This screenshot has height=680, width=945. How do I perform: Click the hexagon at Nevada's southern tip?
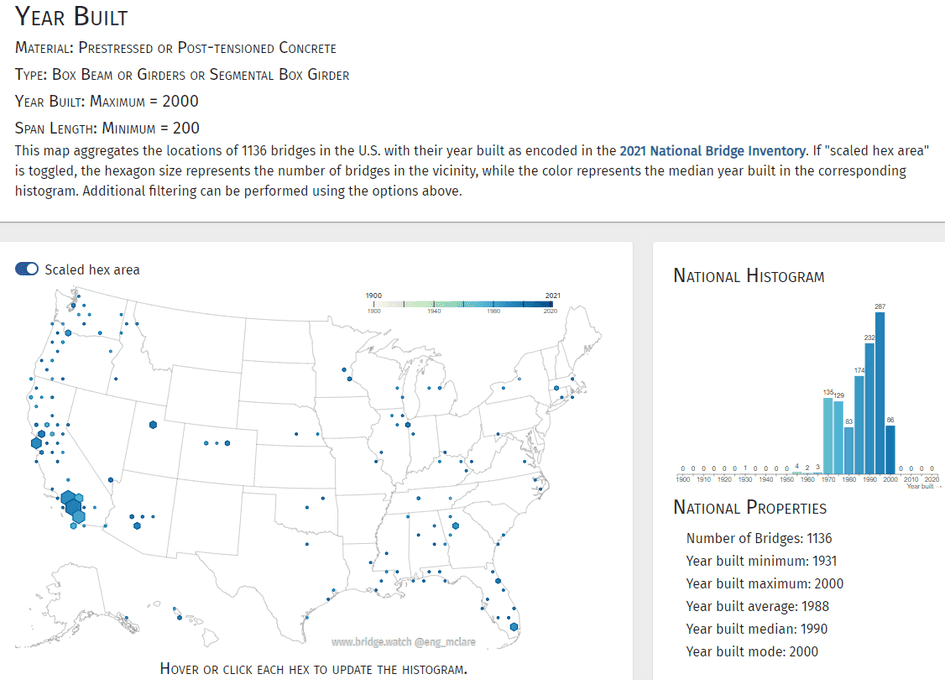[110, 478]
